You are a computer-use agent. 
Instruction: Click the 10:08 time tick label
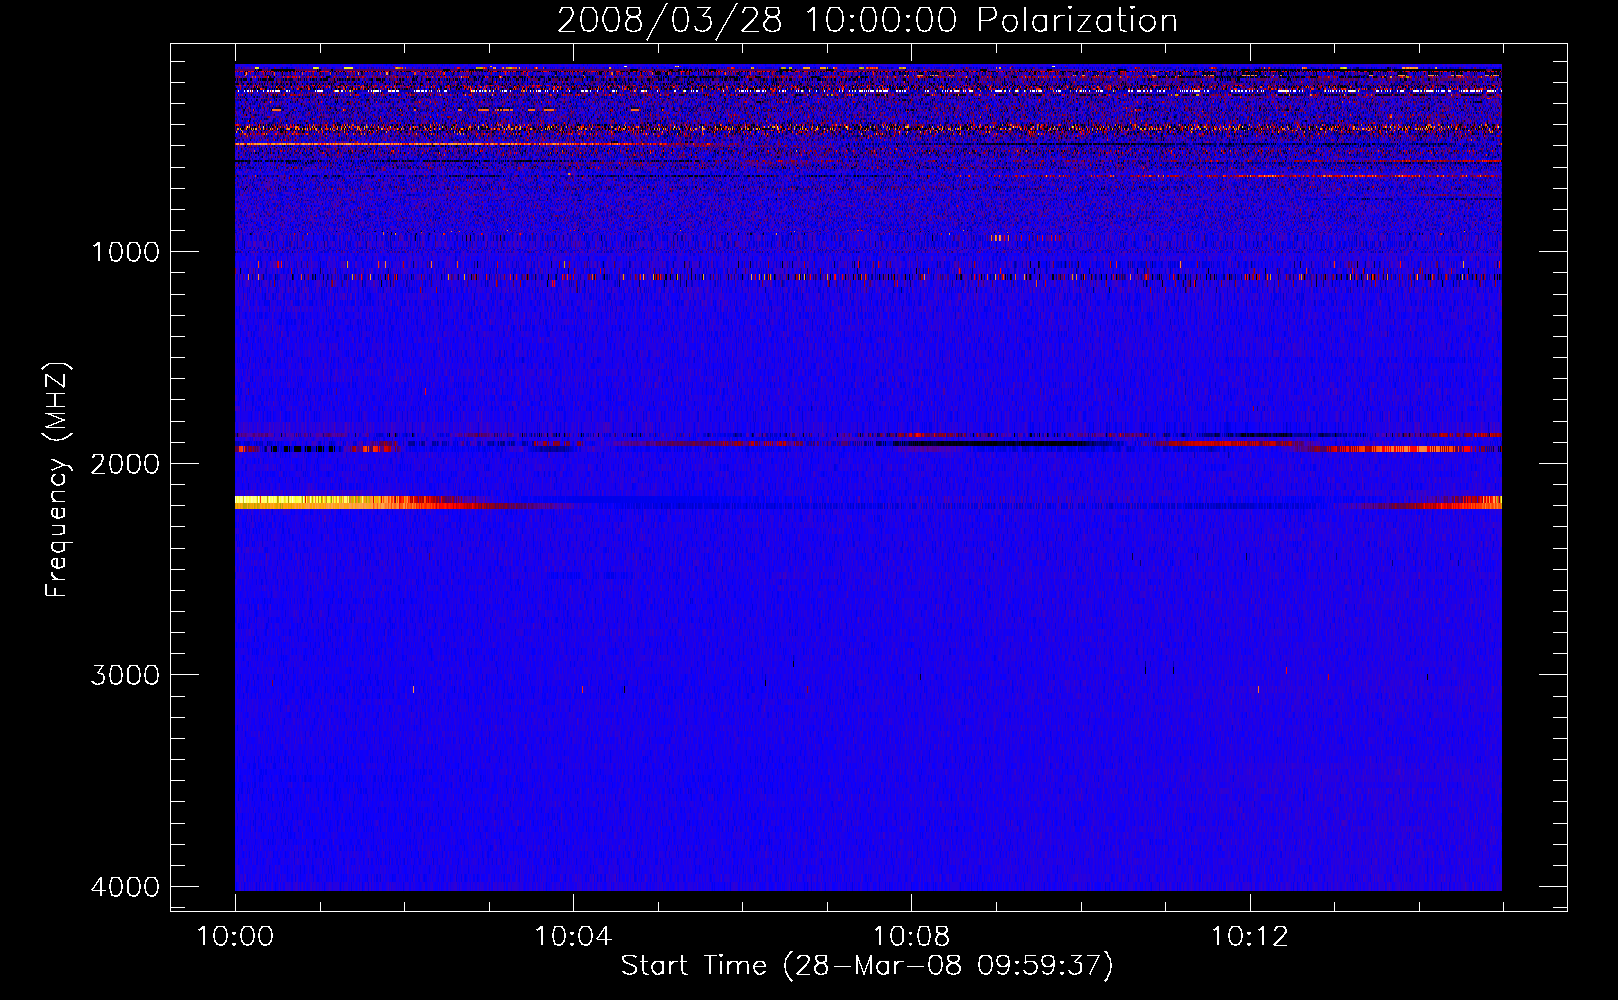click(x=911, y=937)
